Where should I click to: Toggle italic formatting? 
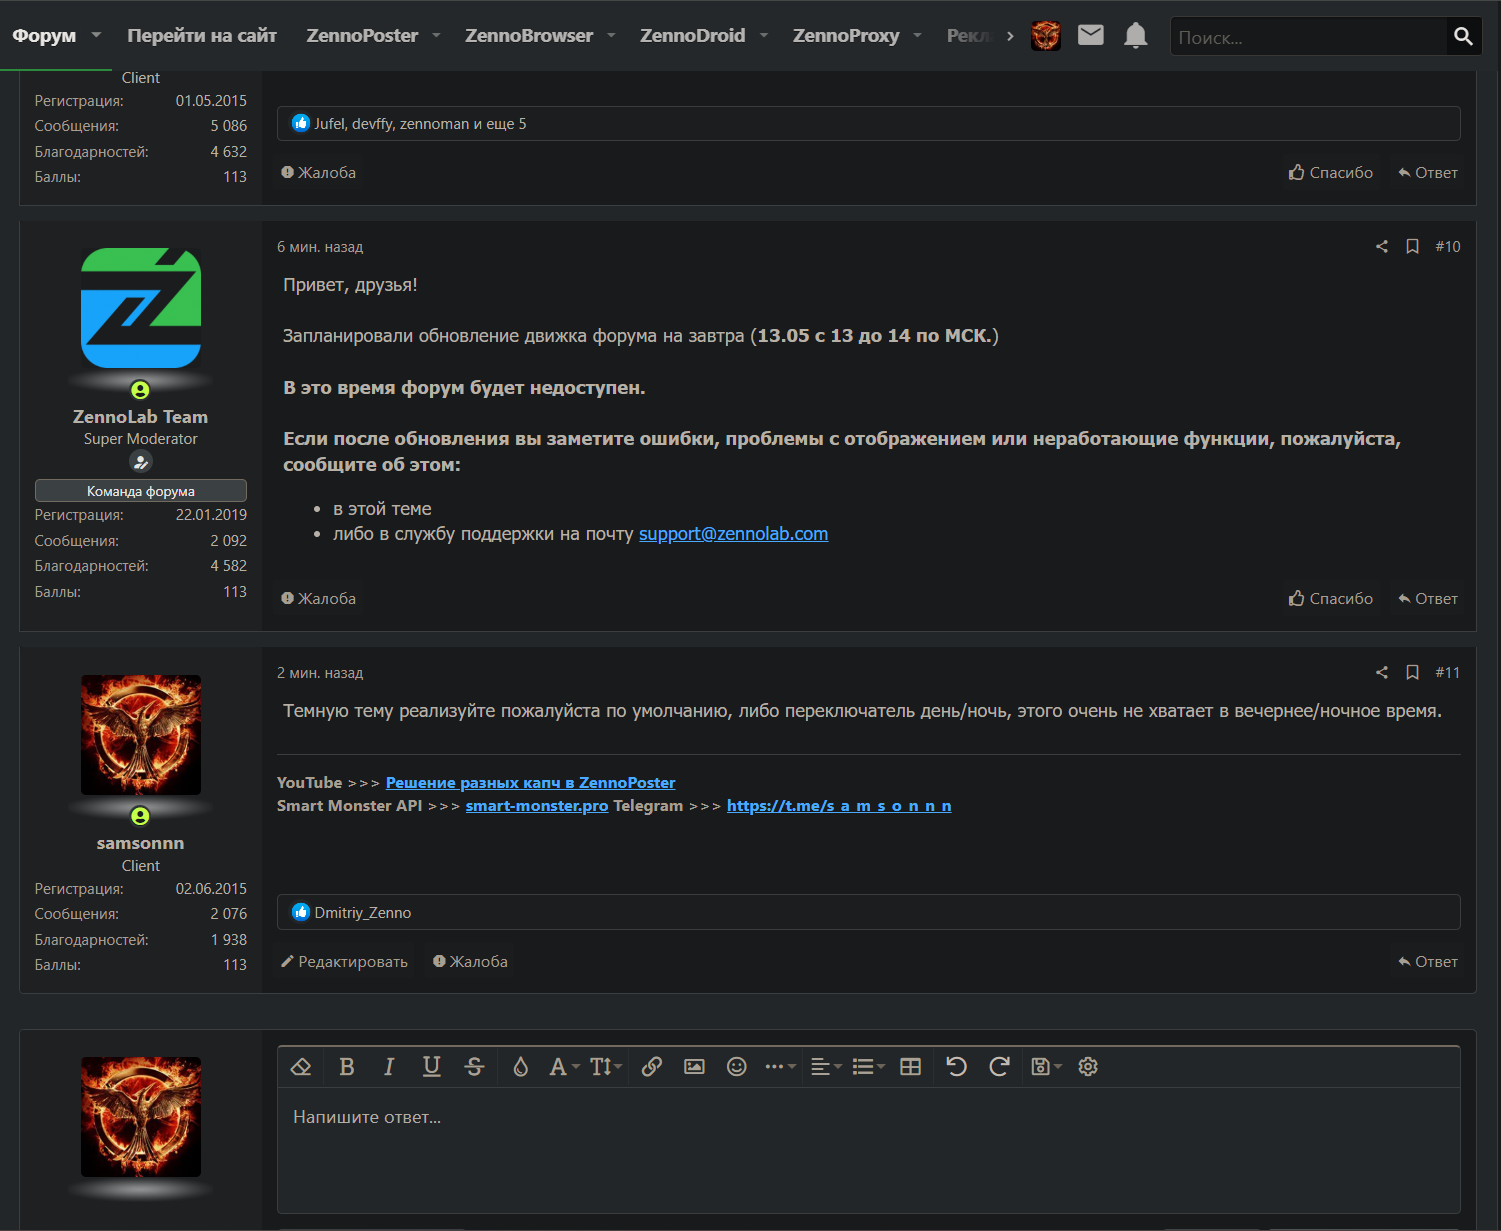(389, 1066)
